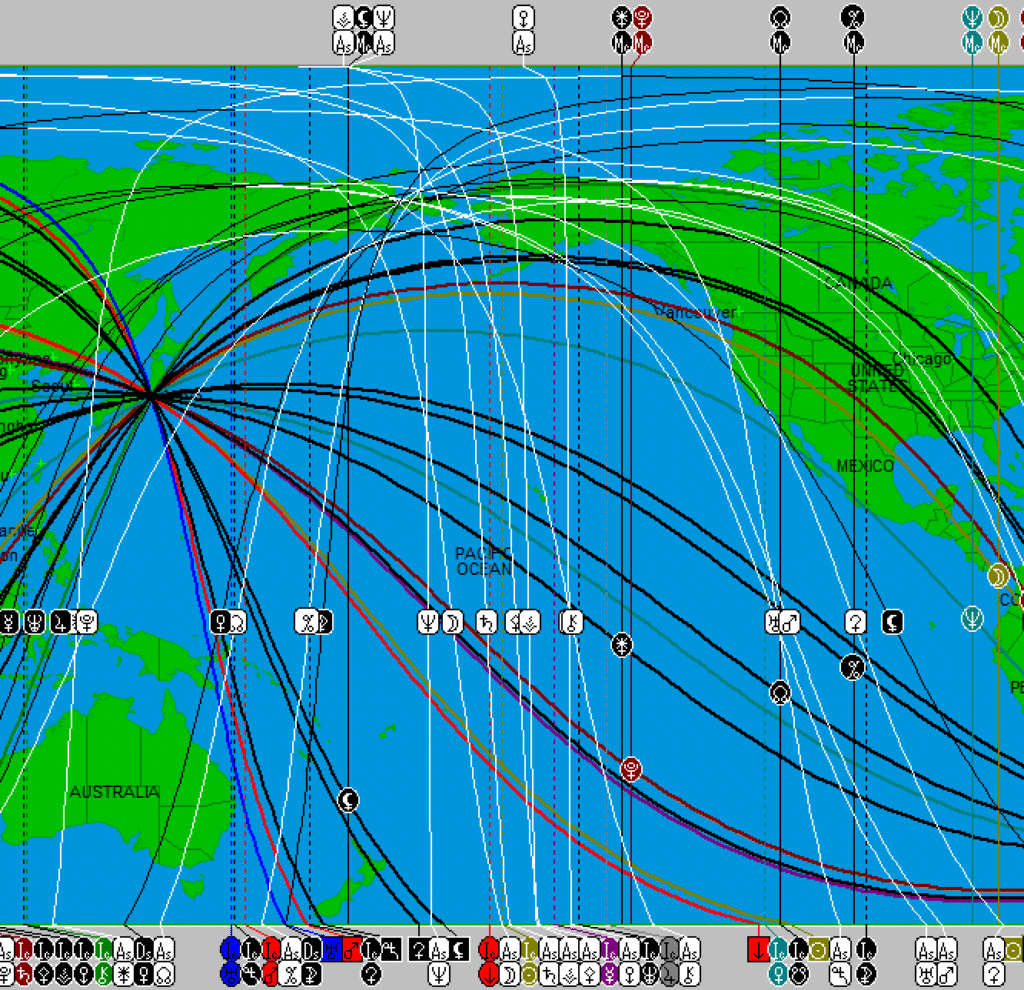Click the blue Uranus square in the bottom bar
The height and width of the screenshot is (990, 1024).
pyautogui.click(x=332, y=950)
